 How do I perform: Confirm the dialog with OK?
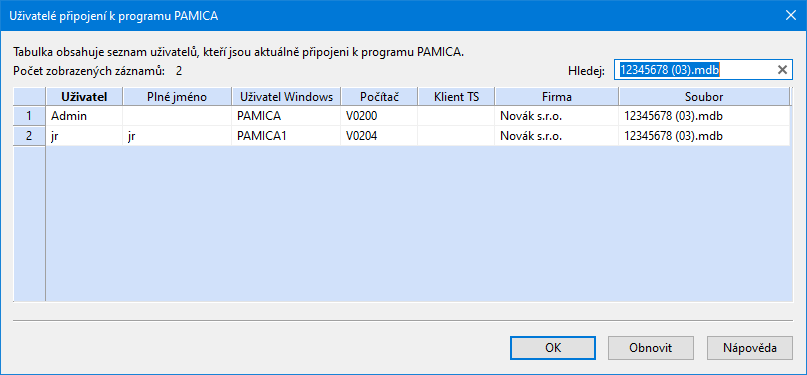tap(553, 348)
